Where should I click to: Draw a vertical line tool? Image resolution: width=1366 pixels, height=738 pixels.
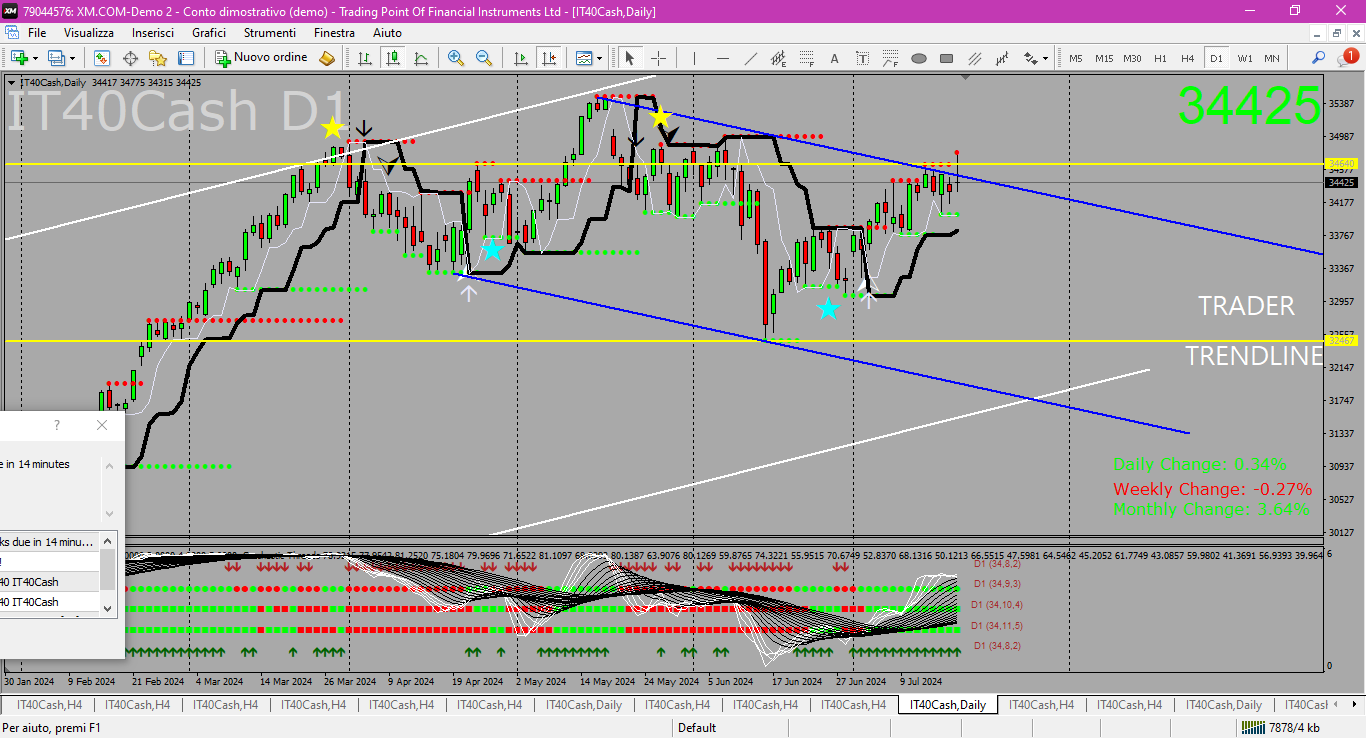point(694,58)
